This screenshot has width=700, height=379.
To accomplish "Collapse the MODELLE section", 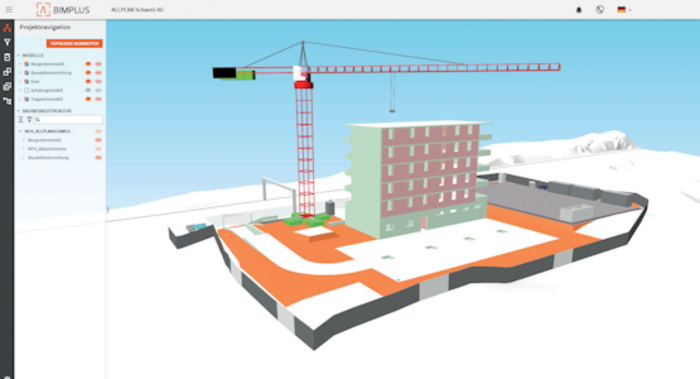I will click(x=19, y=55).
